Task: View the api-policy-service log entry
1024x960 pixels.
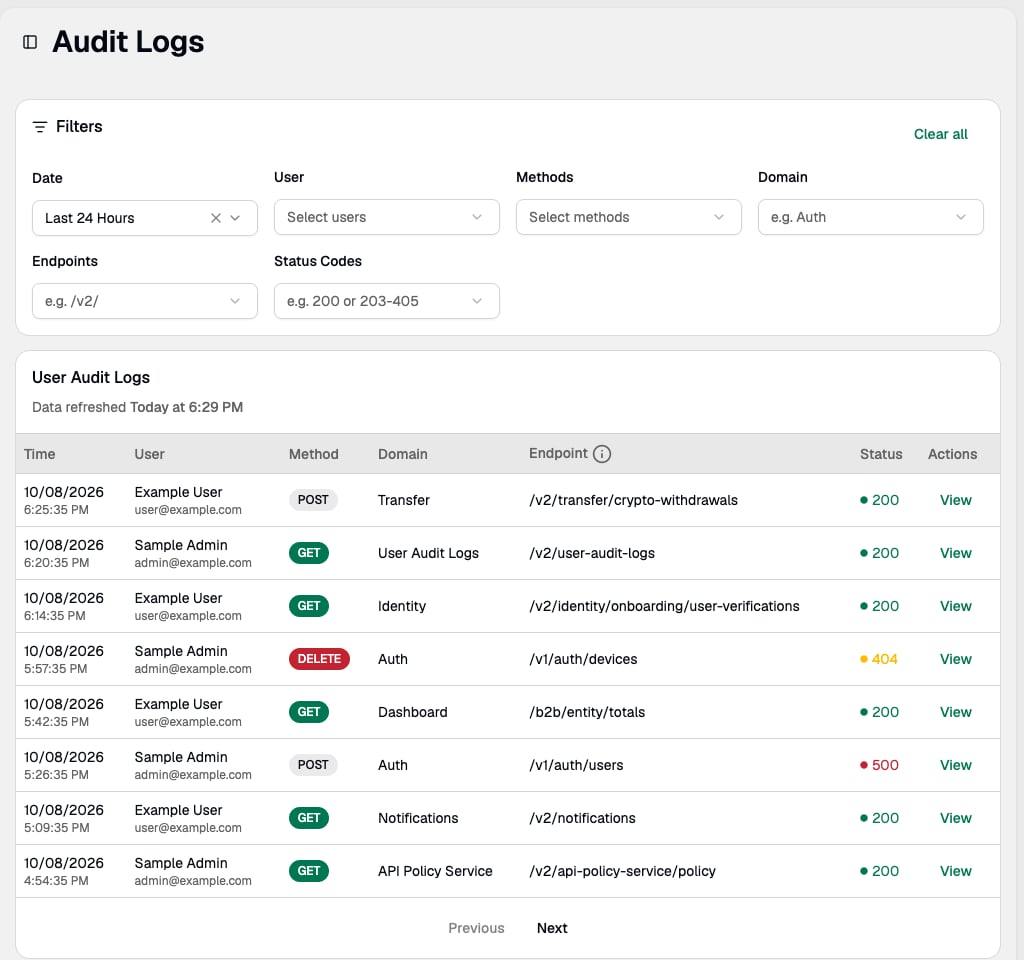Action: pos(955,871)
